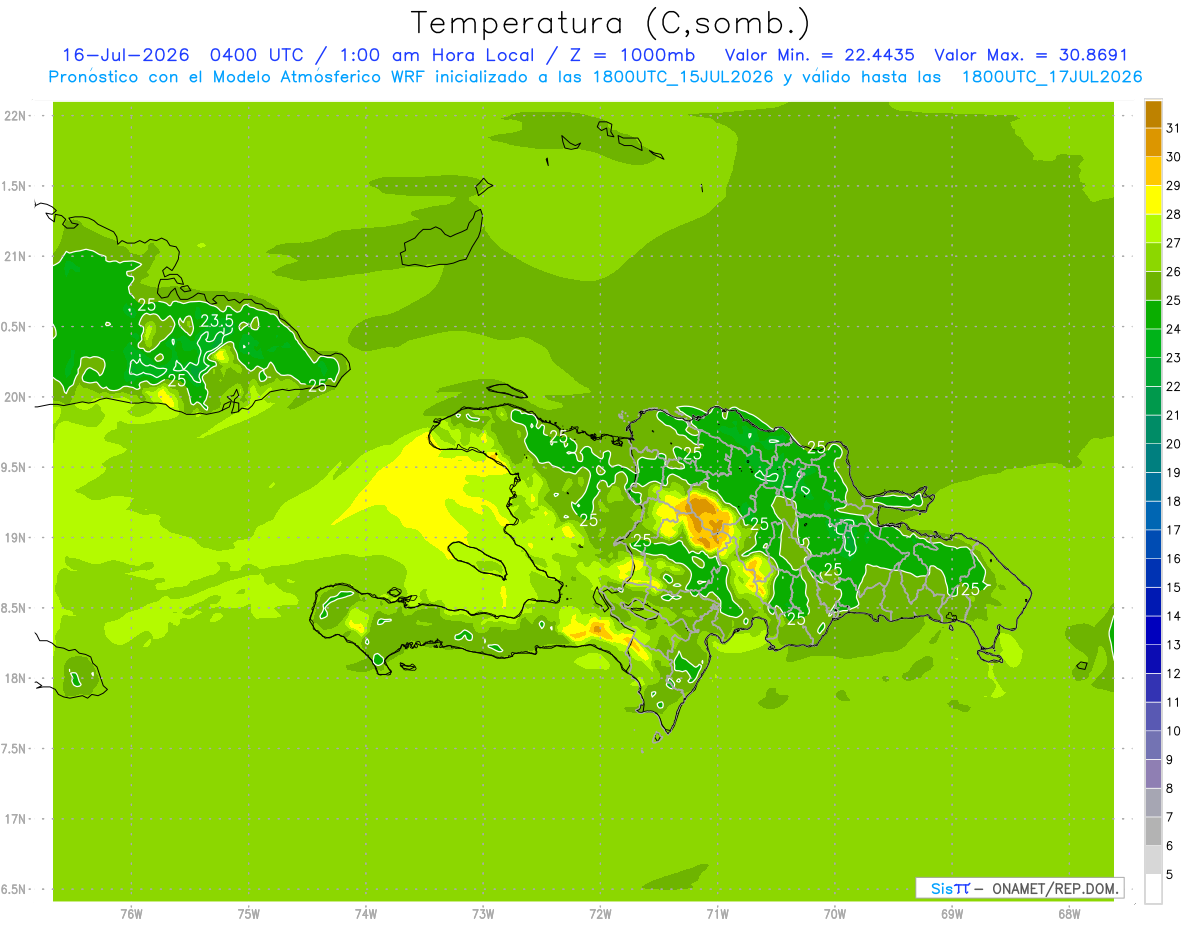Click the 23.5 contour label over Cuba
This screenshot has height=927, width=1200.
point(216,321)
